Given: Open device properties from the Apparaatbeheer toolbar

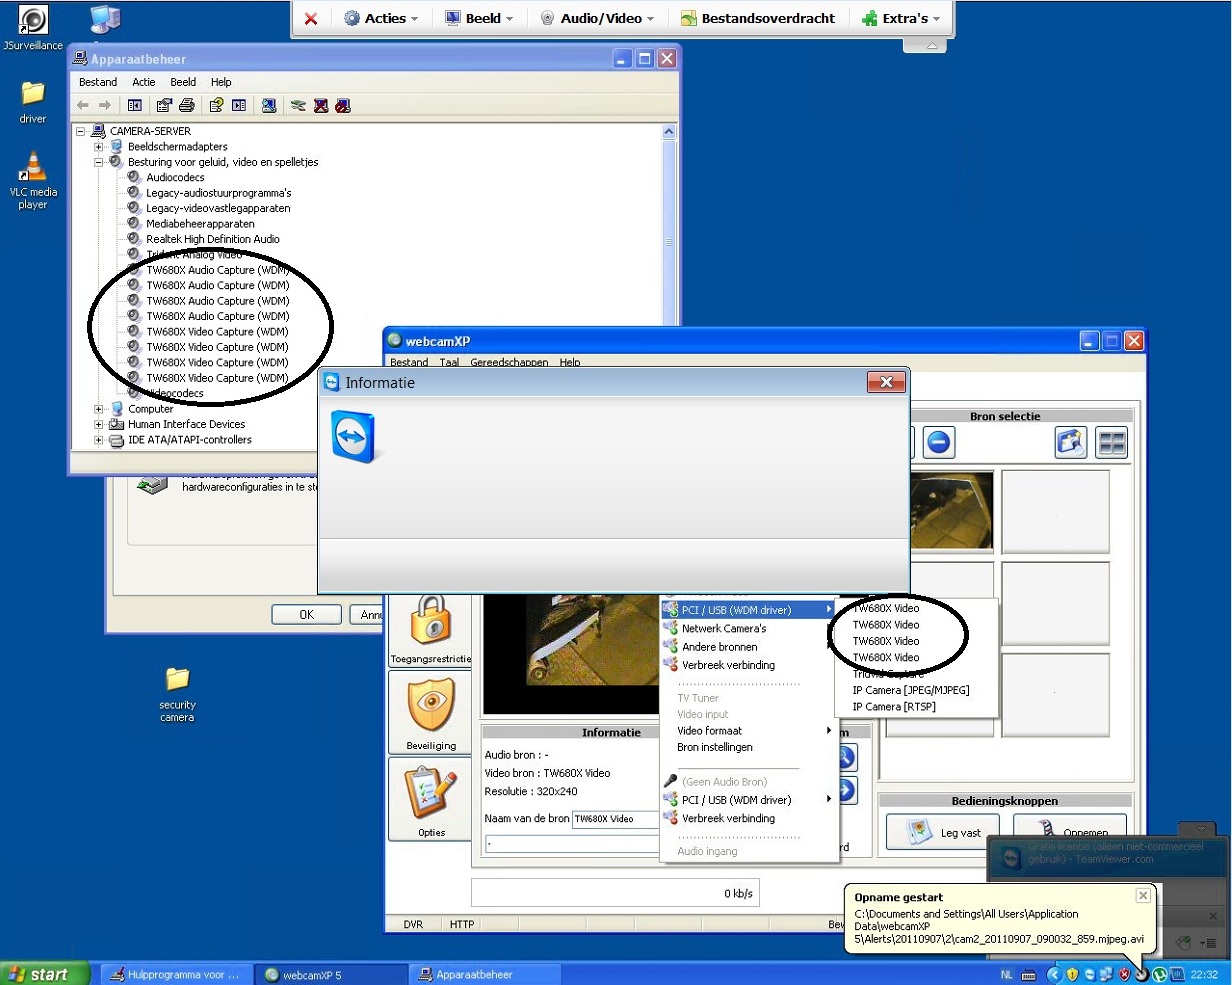Looking at the screenshot, I should 164,105.
